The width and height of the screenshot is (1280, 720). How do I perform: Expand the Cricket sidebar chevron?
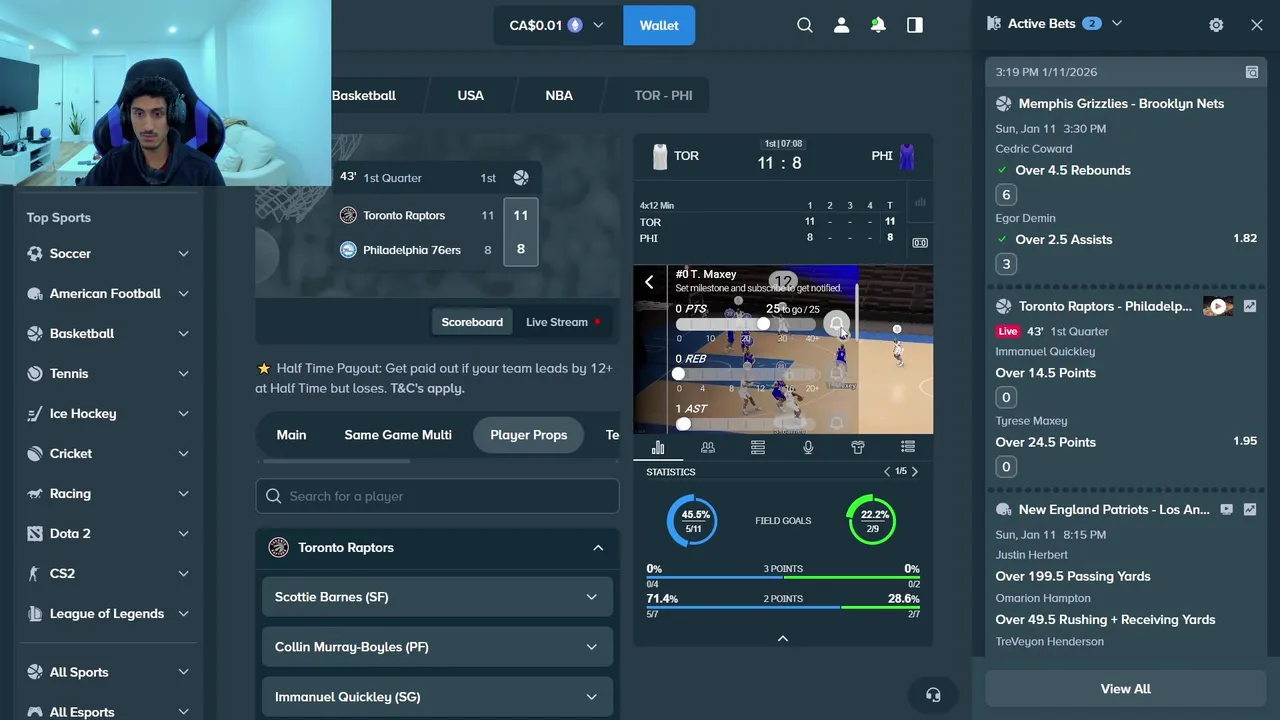click(x=183, y=454)
